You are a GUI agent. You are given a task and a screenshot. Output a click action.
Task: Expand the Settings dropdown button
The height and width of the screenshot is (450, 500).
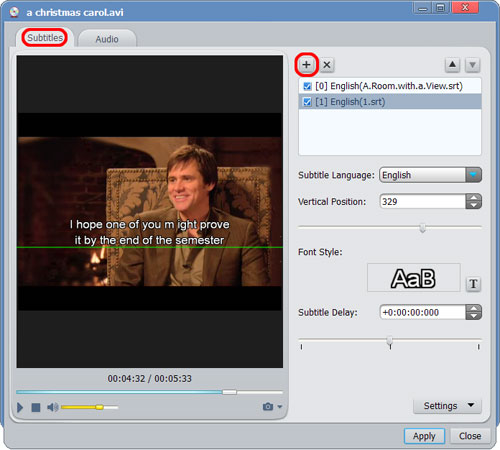click(448, 406)
